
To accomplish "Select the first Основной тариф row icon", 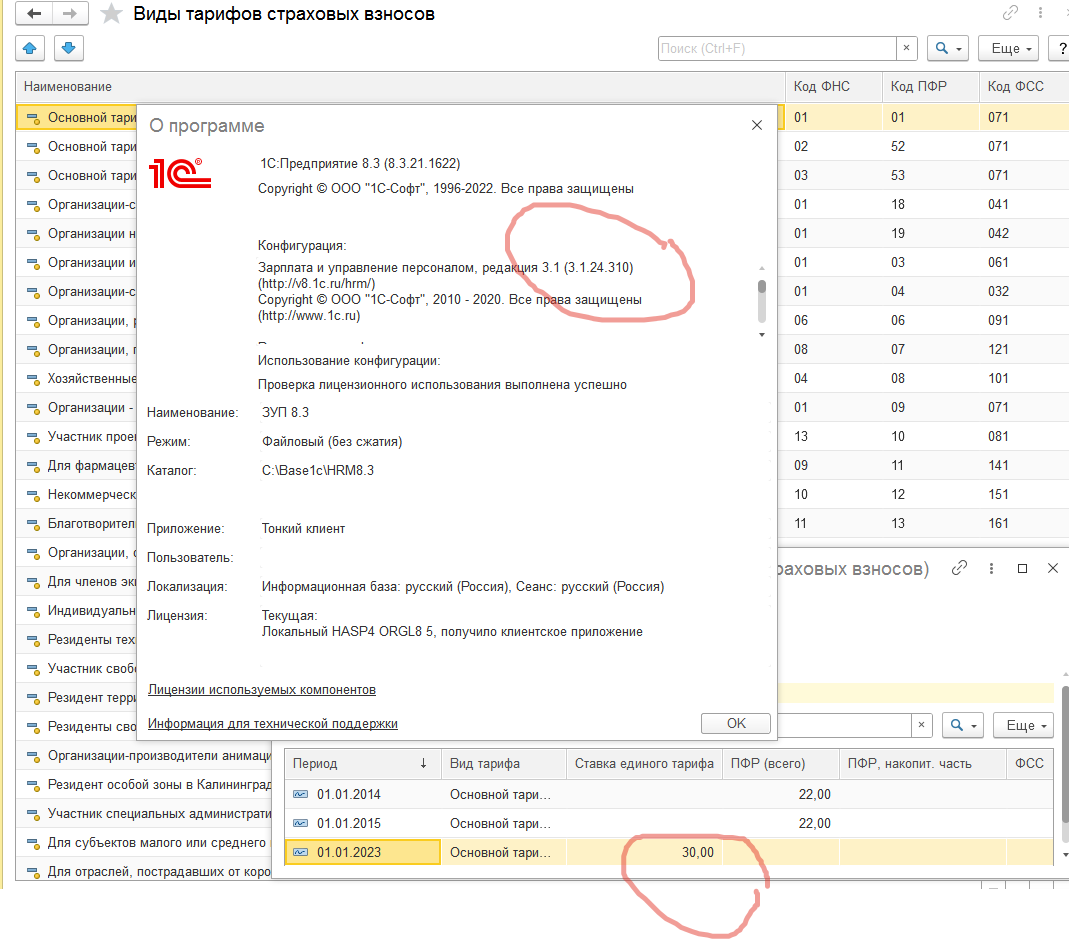I will [x=33, y=118].
